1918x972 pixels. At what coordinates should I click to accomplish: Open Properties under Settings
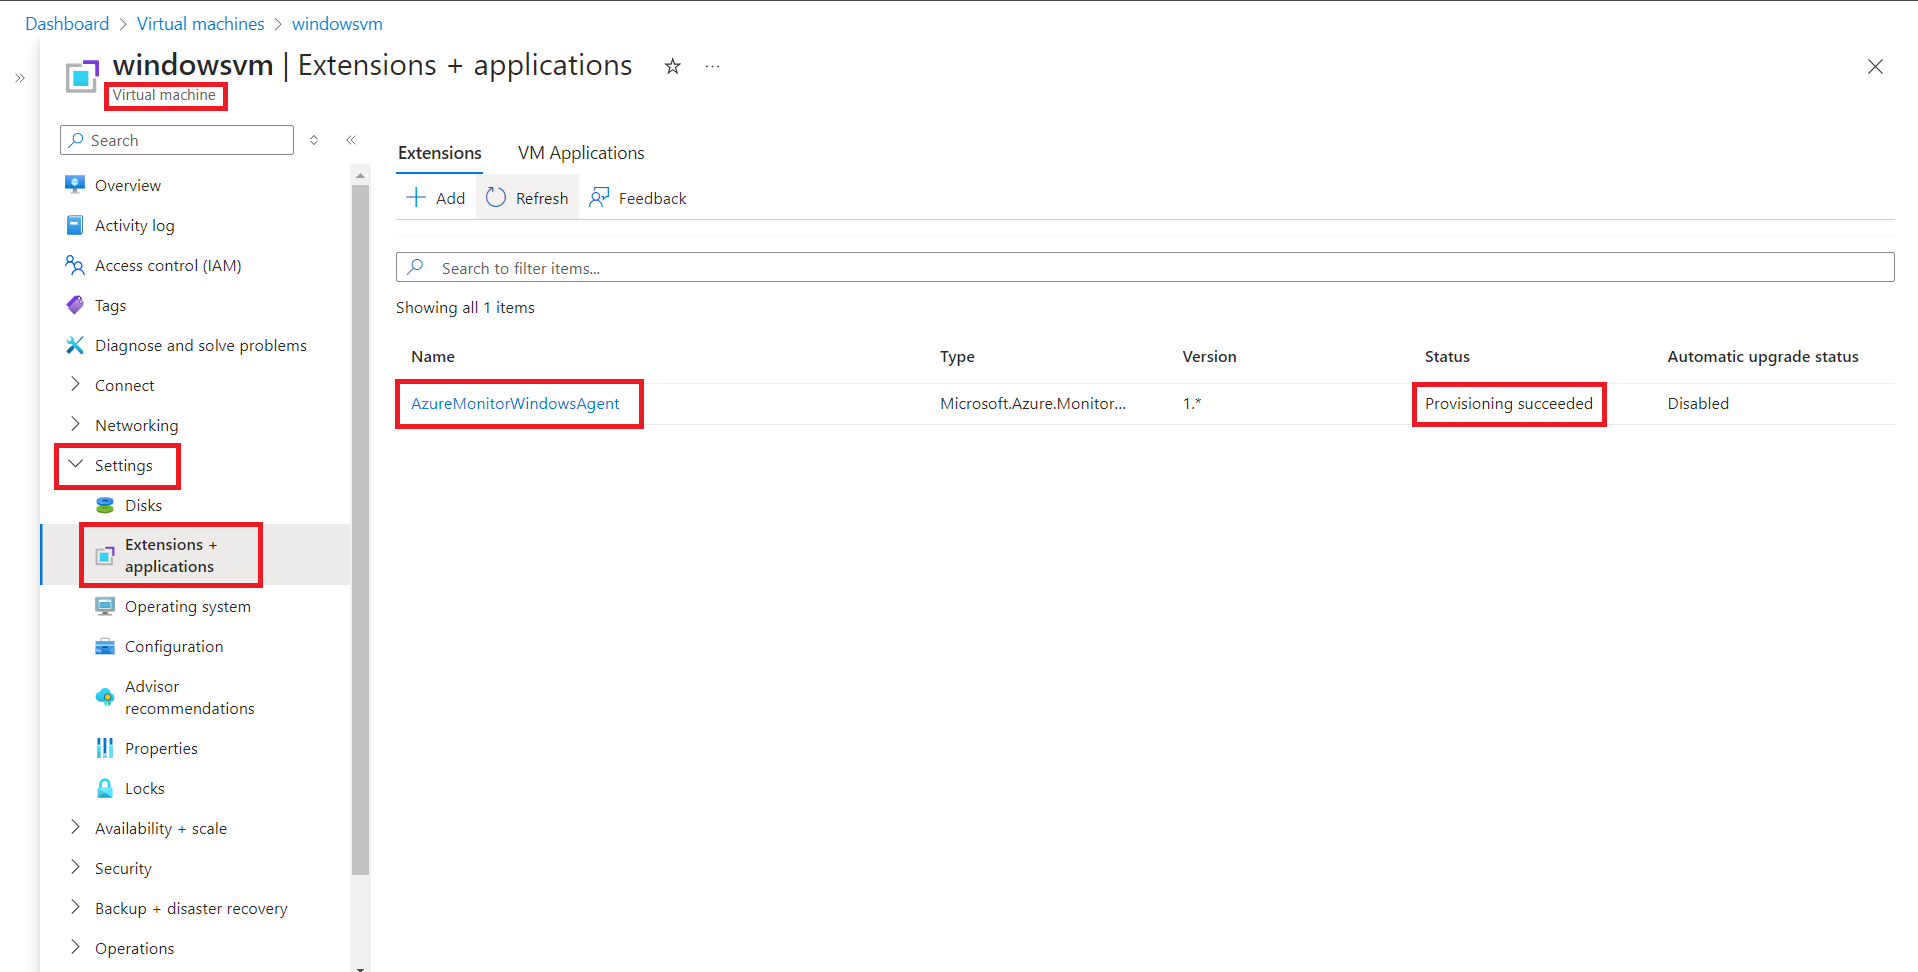tap(161, 748)
